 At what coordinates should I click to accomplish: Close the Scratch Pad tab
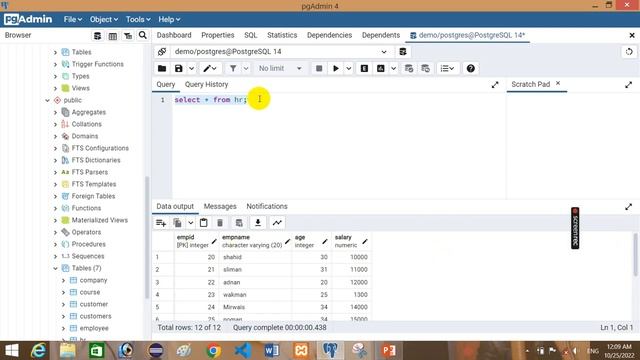558,83
